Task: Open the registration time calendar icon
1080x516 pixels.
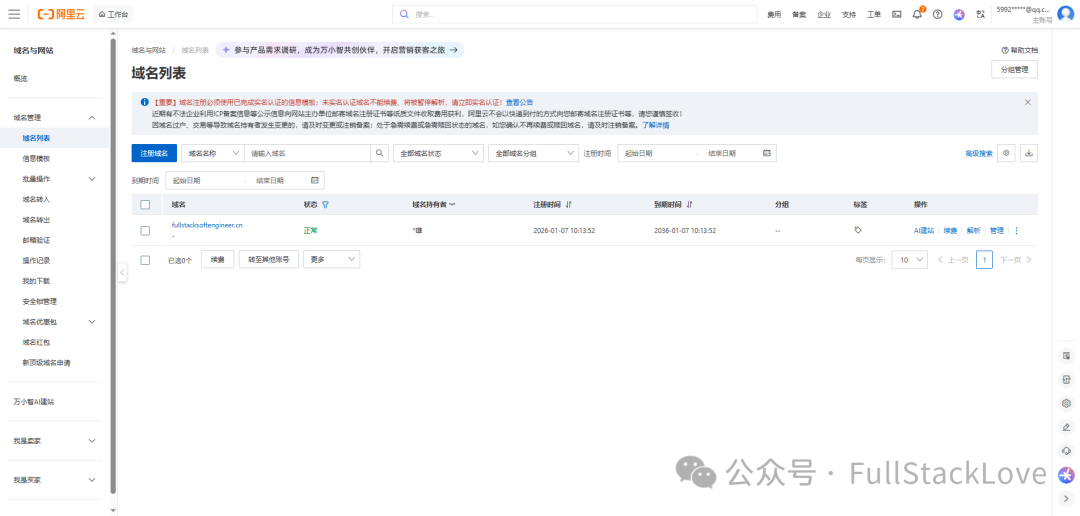Action: point(767,153)
